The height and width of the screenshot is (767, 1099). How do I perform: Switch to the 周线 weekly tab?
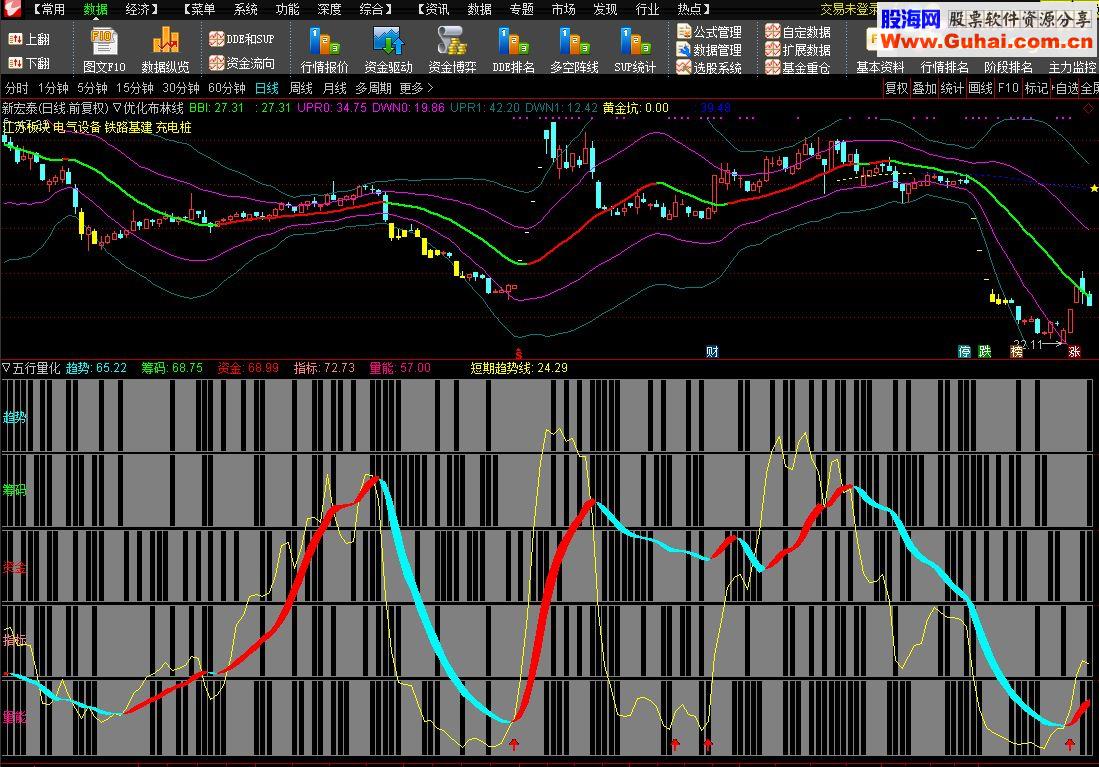[x=301, y=88]
